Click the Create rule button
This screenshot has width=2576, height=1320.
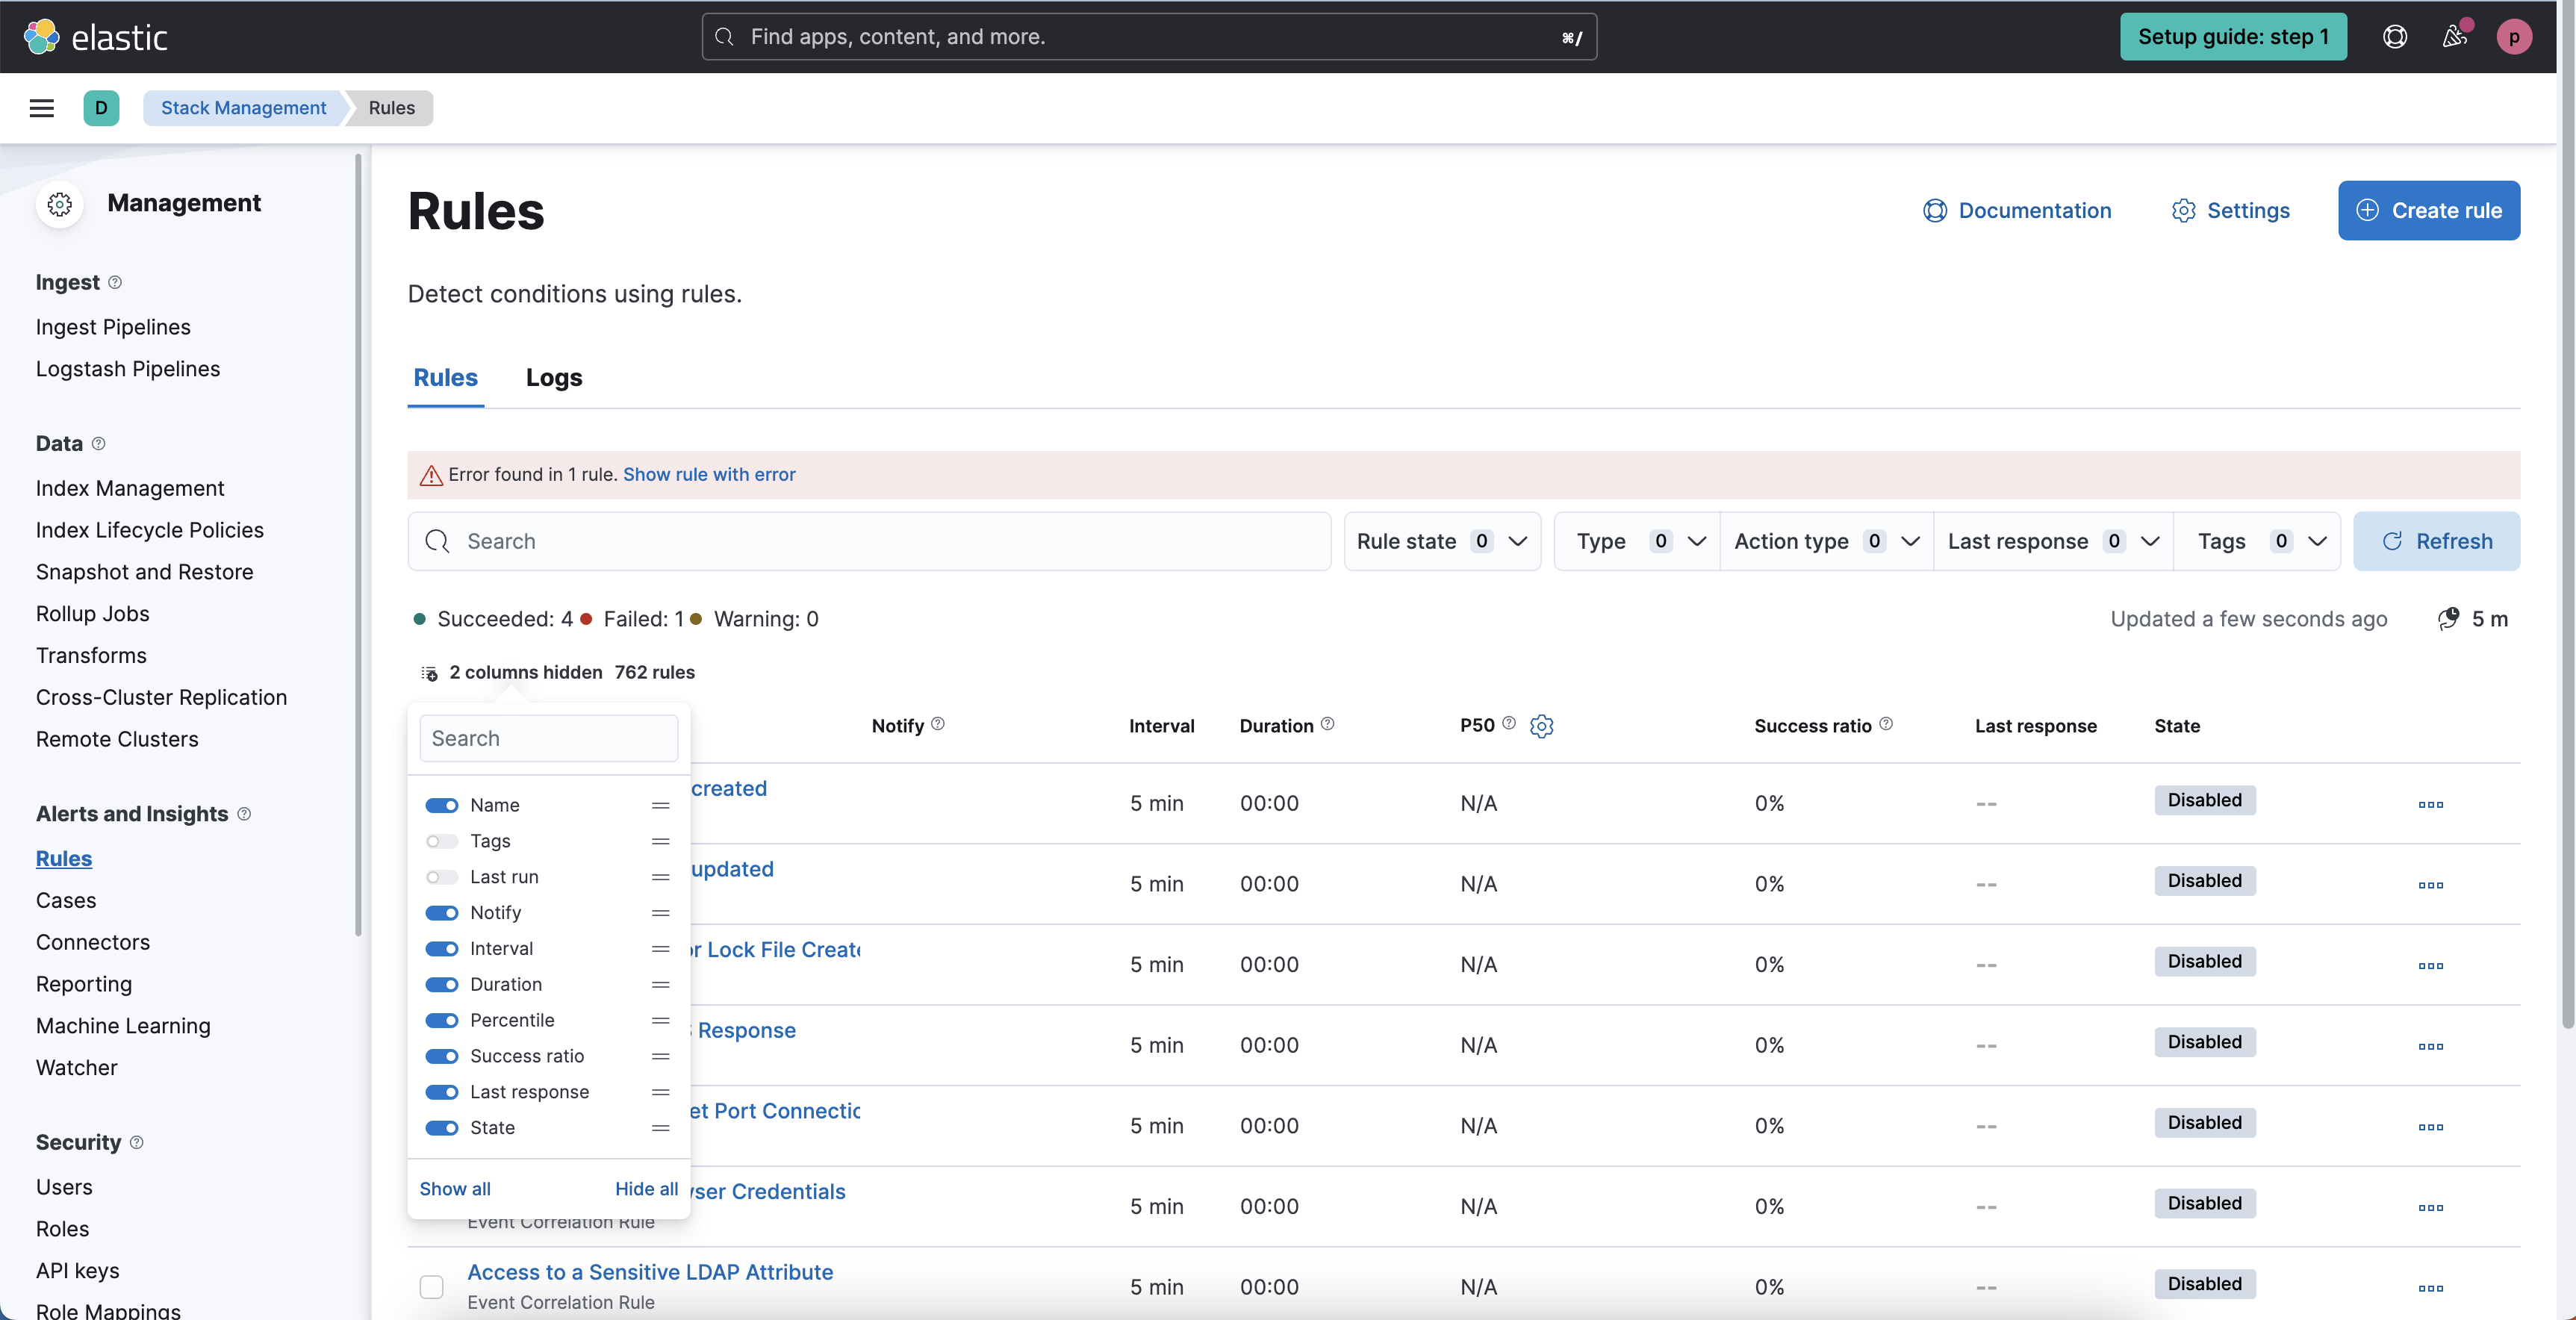[2429, 210]
